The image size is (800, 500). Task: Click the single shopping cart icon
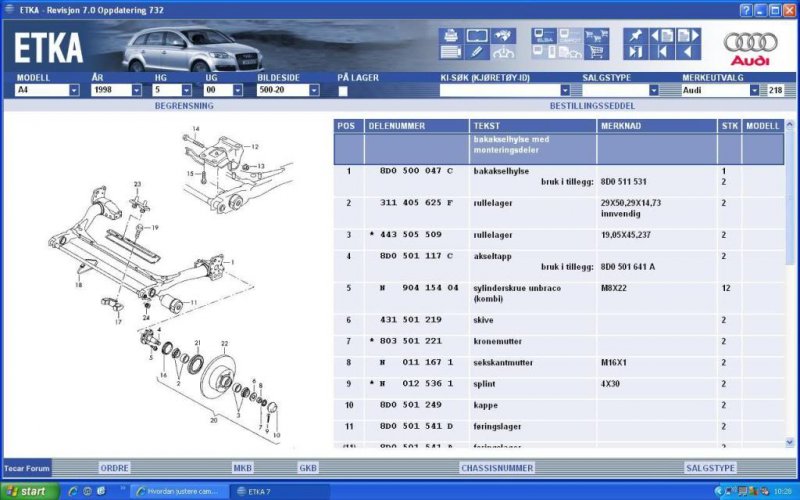click(597, 52)
